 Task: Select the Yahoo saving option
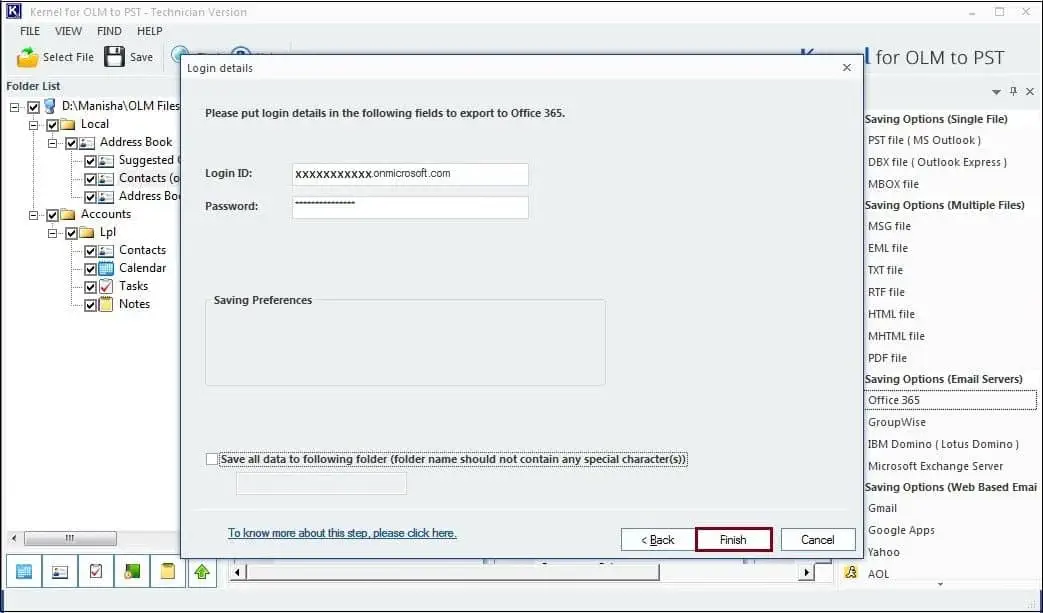[883, 552]
